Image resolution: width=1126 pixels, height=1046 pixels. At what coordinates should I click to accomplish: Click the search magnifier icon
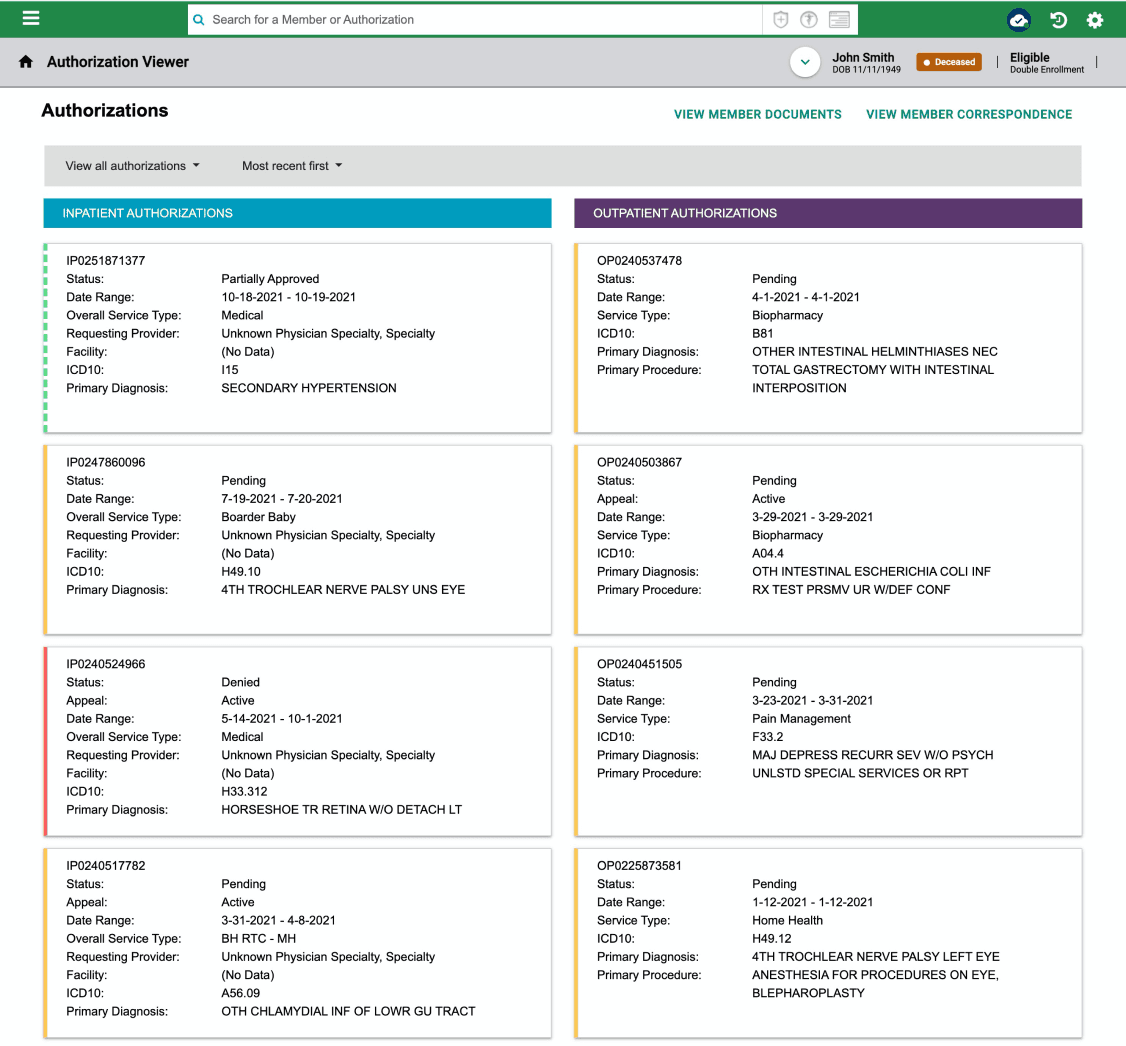pyautogui.click(x=199, y=20)
